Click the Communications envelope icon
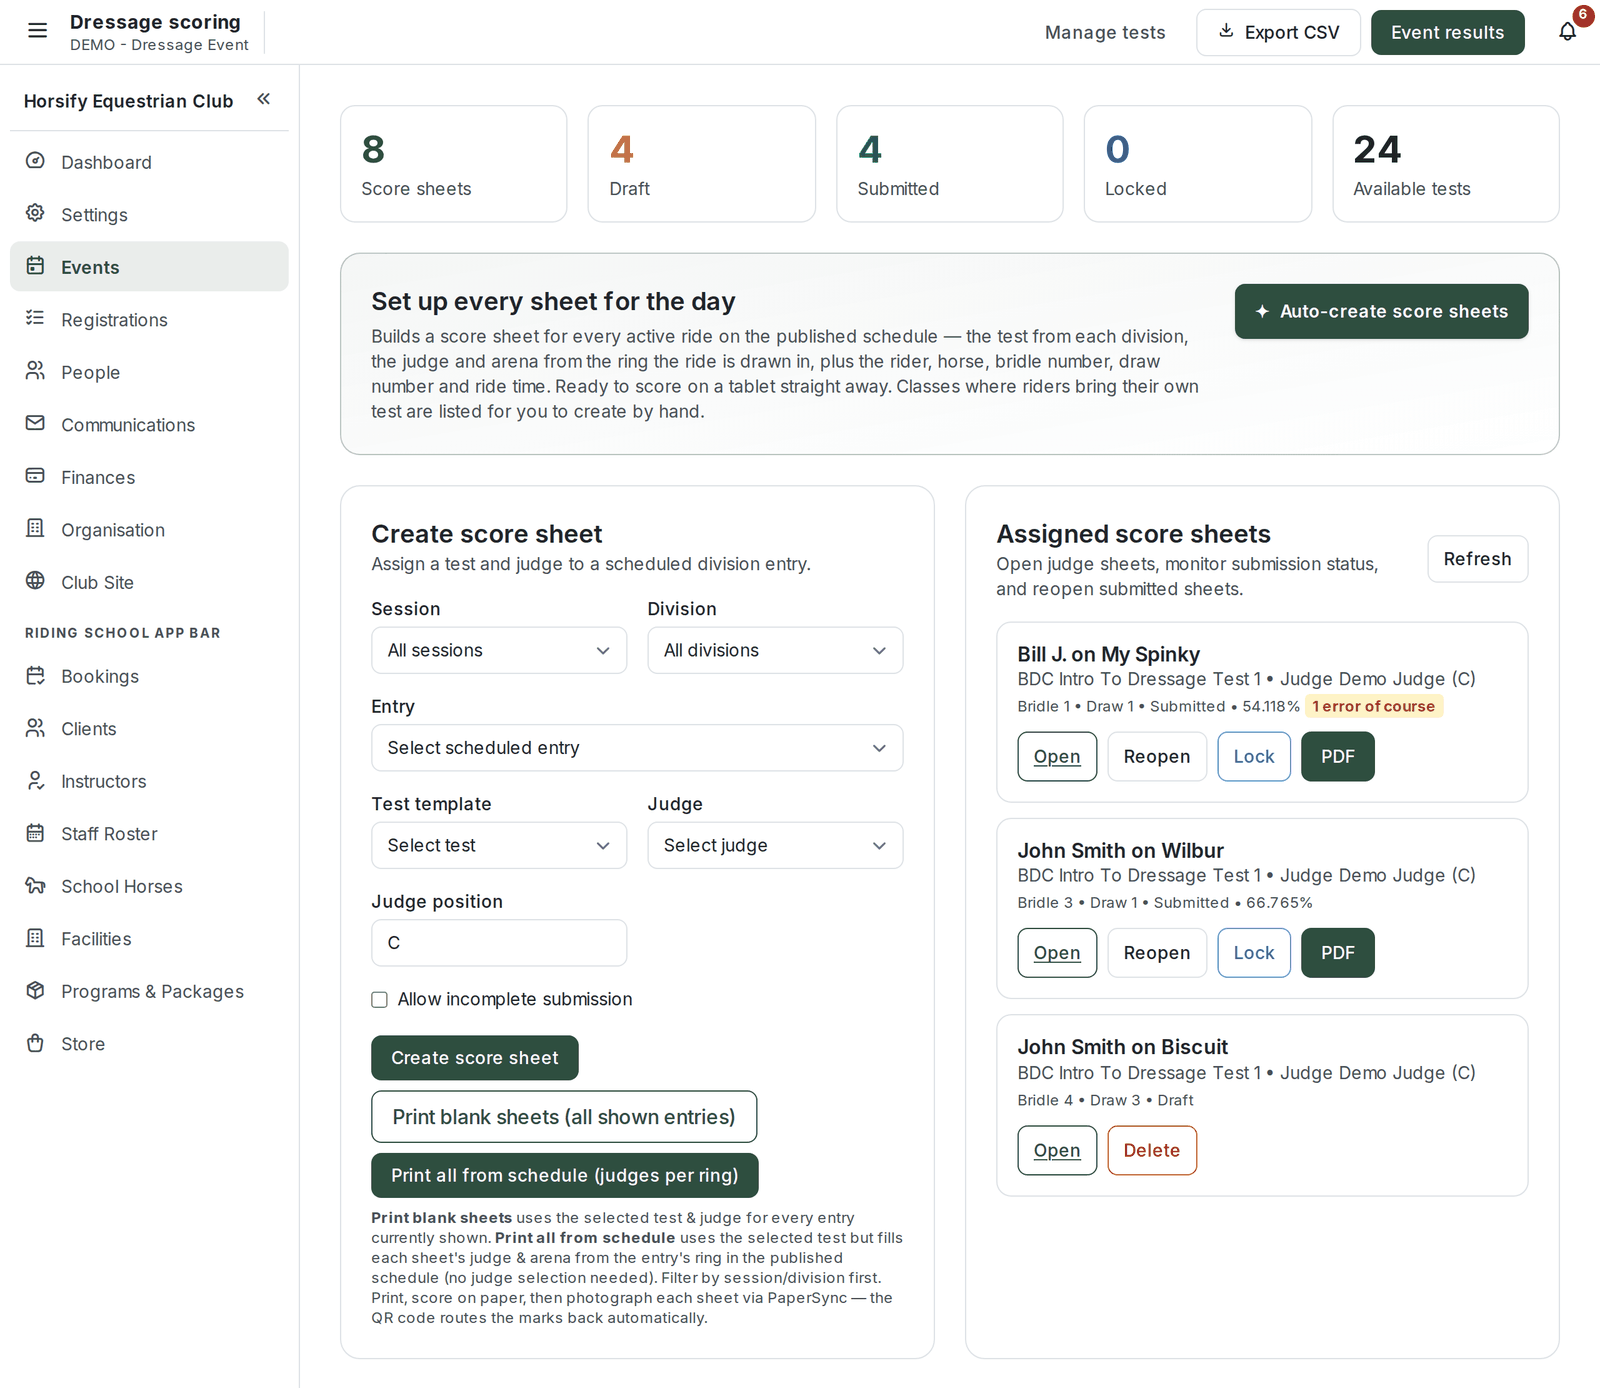Screen dimensions: 1600x1388 [x=35, y=423]
